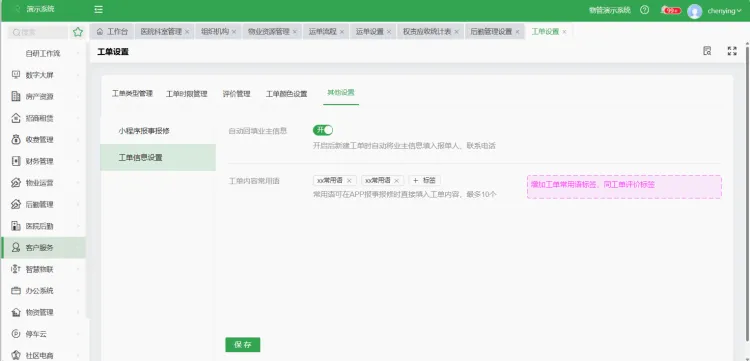
Task: Click the 工单内容常用语 label text
Action: tap(254, 181)
